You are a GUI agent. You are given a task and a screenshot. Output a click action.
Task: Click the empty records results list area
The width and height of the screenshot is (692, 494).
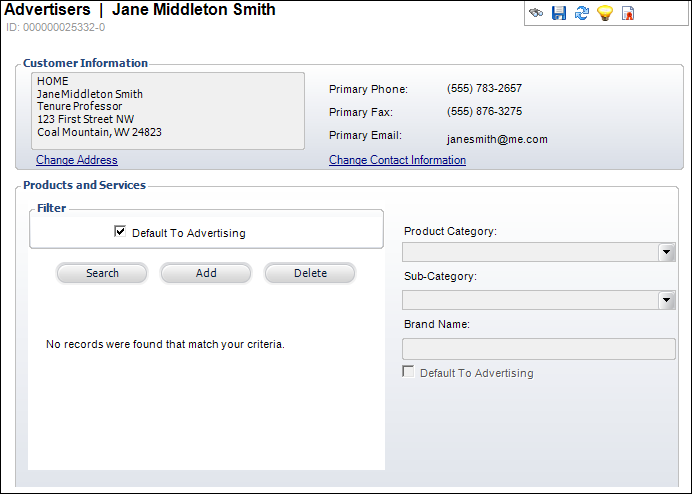(x=206, y=400)
